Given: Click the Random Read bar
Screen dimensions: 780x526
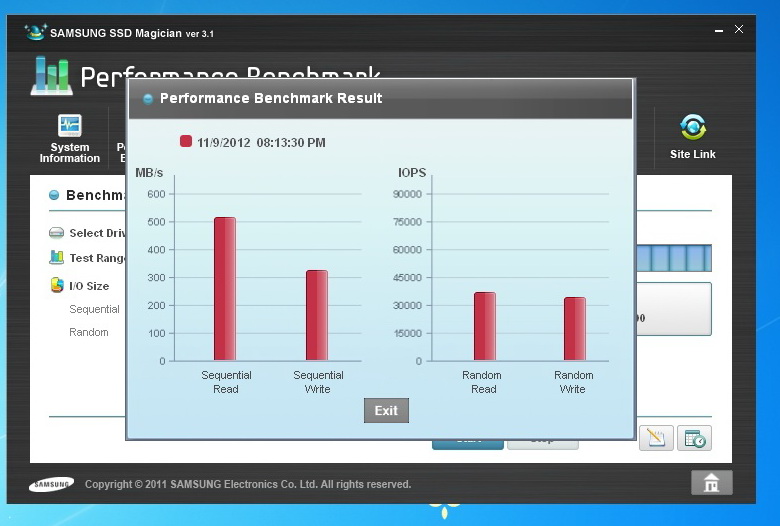Looking at the screenshot, I should click(485, 326).
